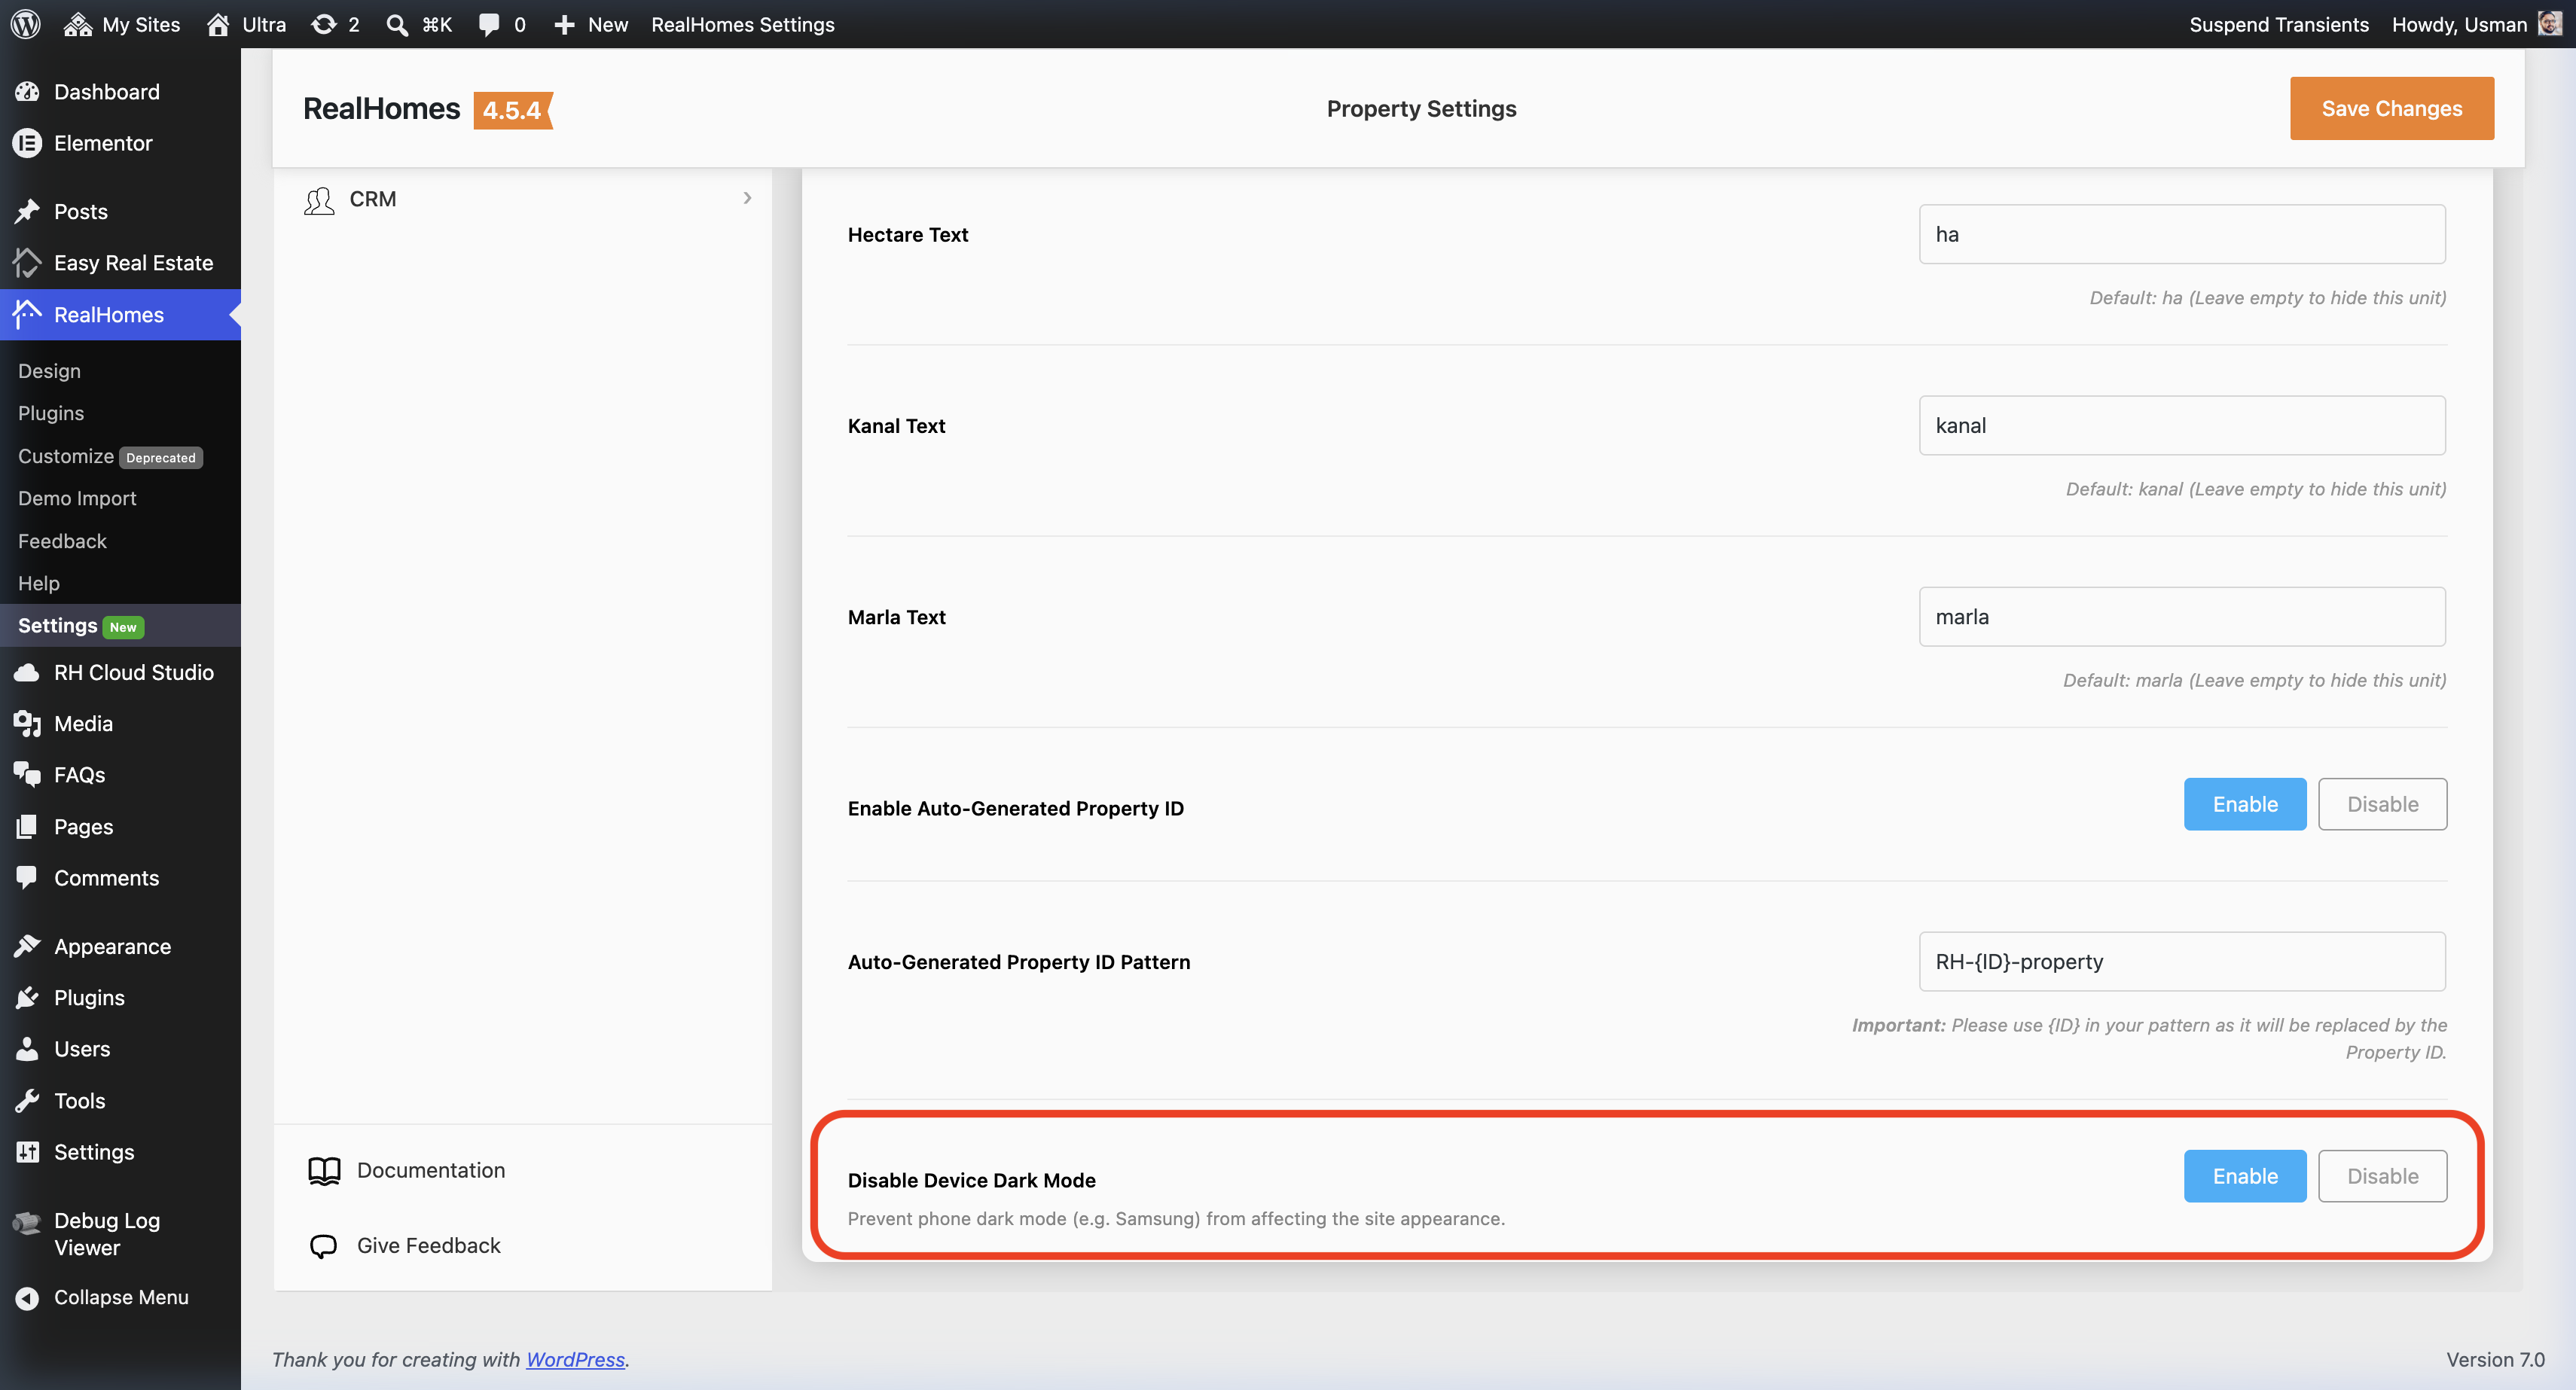
Task: Click the Documentation link text
Action: 431,1170
